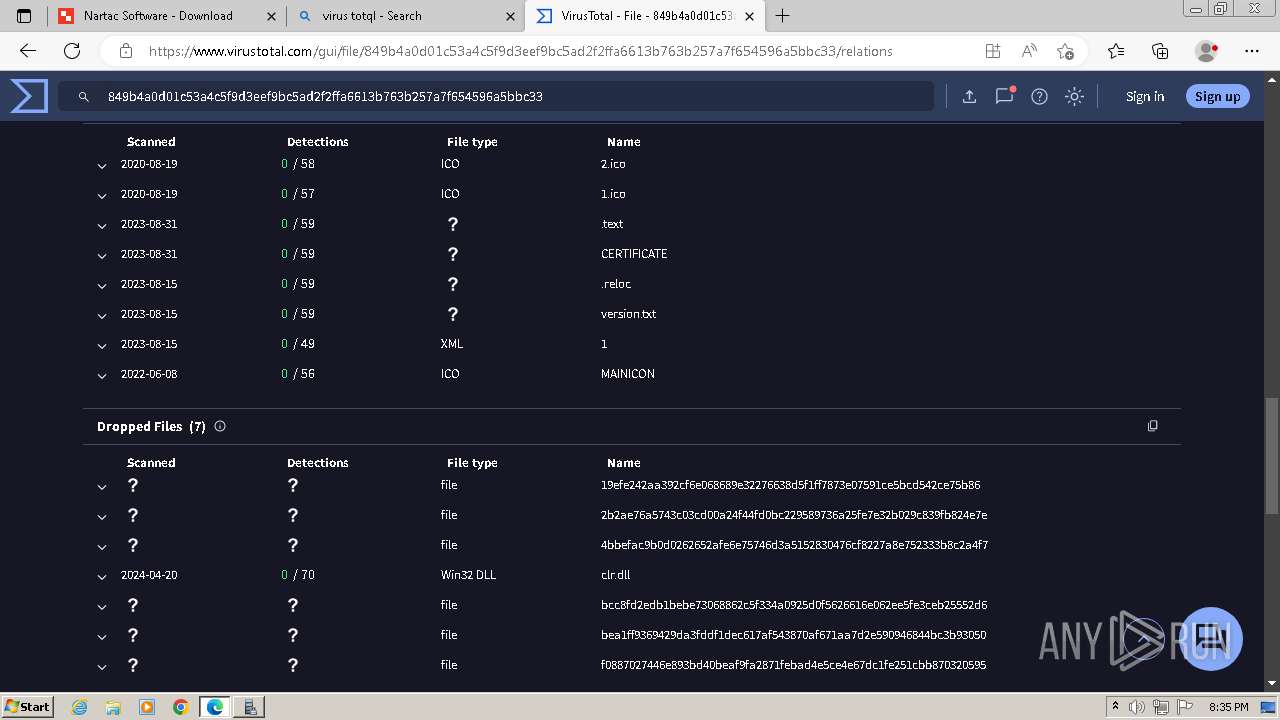Viewport: 1280px width, 720px height.
Task: Expand the clr.dll row
Action: (102, 577)
